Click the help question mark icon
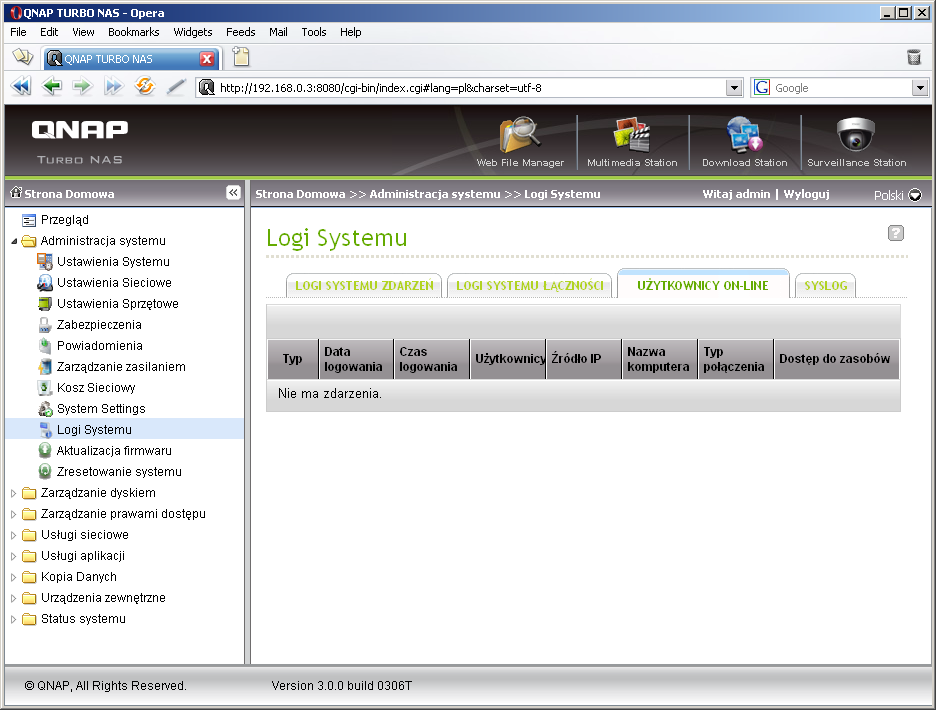936x710 pixels. (895, 233)
